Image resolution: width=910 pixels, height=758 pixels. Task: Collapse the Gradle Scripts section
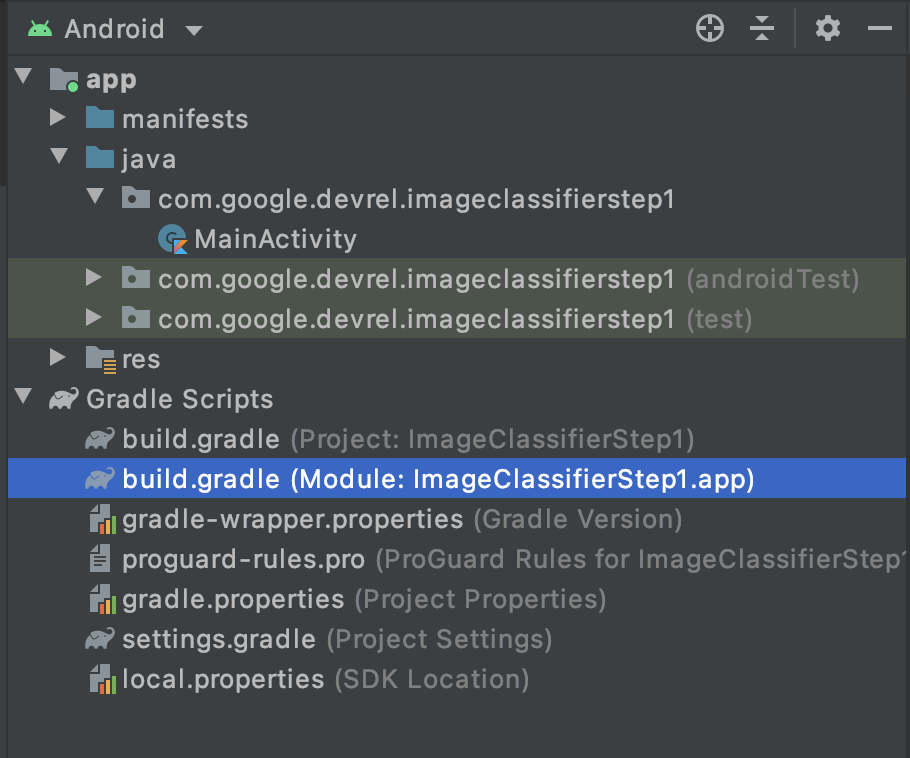click(23, 398)
